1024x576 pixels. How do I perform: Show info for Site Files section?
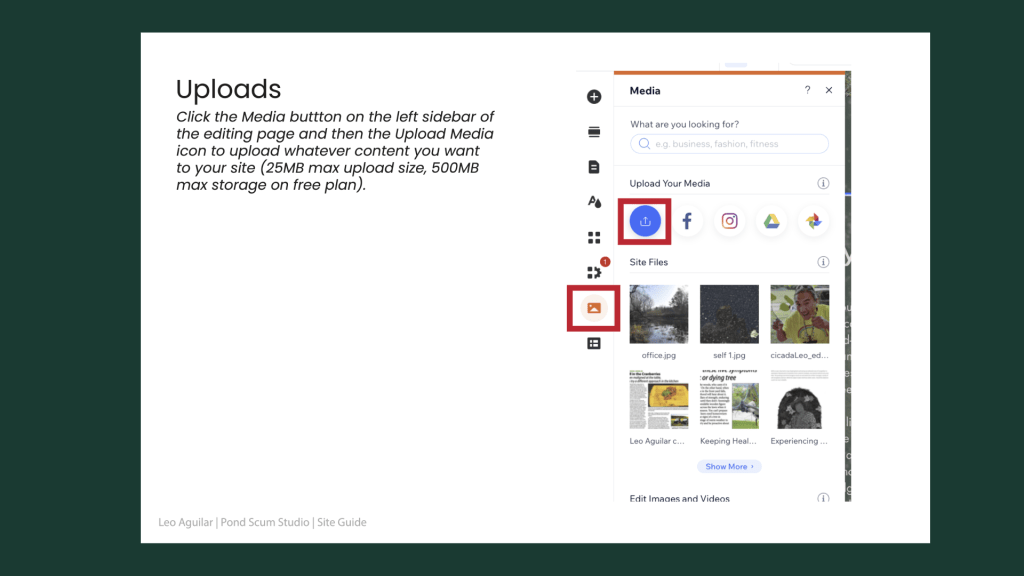(823, 262)
